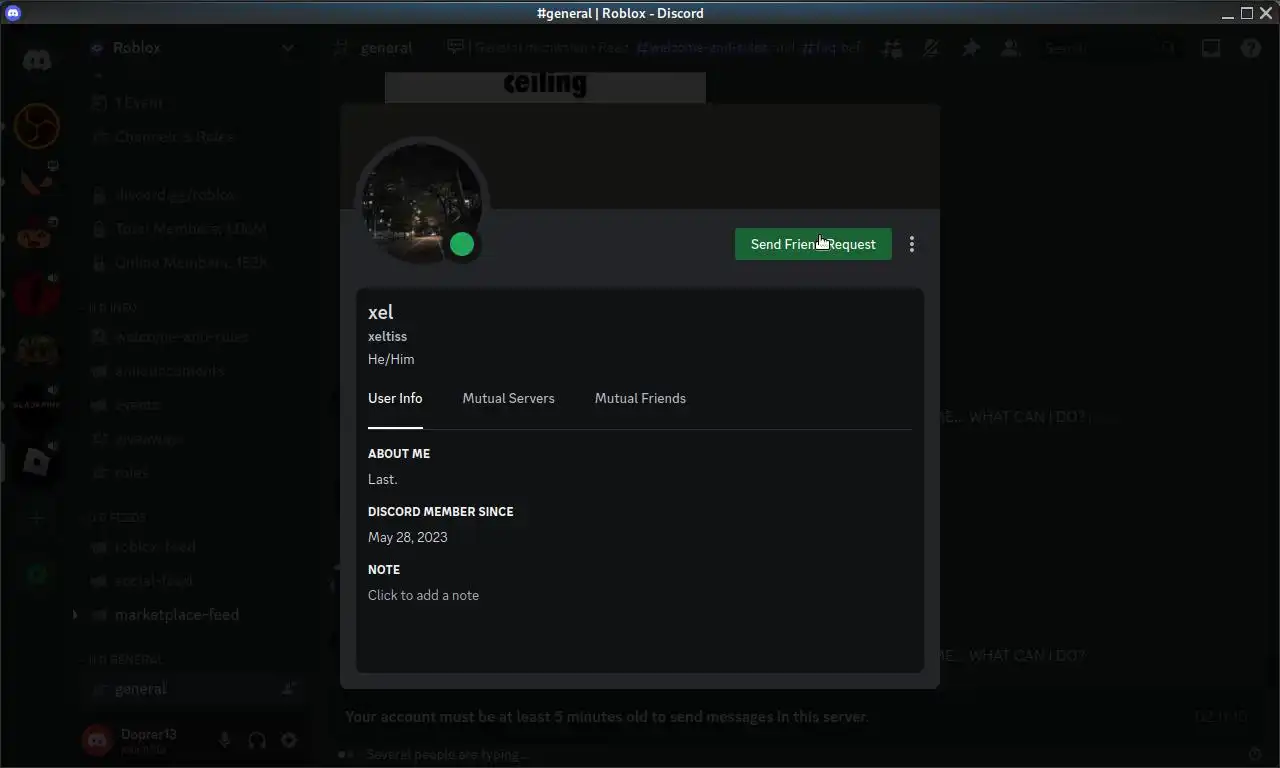Open the Roblox server icon in sidebar
This screenshot has width=1280, height=768.
[x=37, y=461]
